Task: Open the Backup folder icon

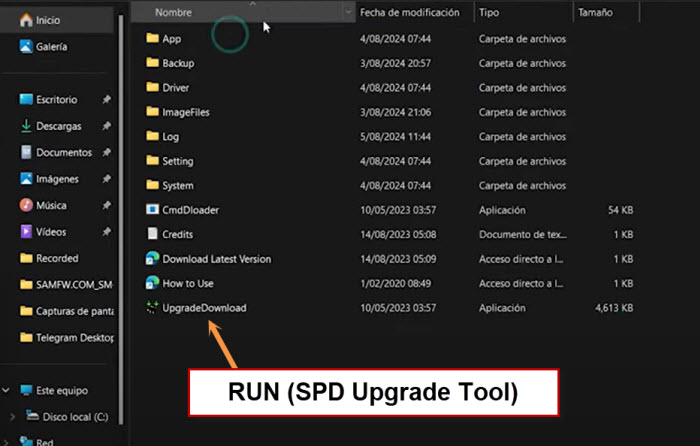Action: tap(153, 63)
